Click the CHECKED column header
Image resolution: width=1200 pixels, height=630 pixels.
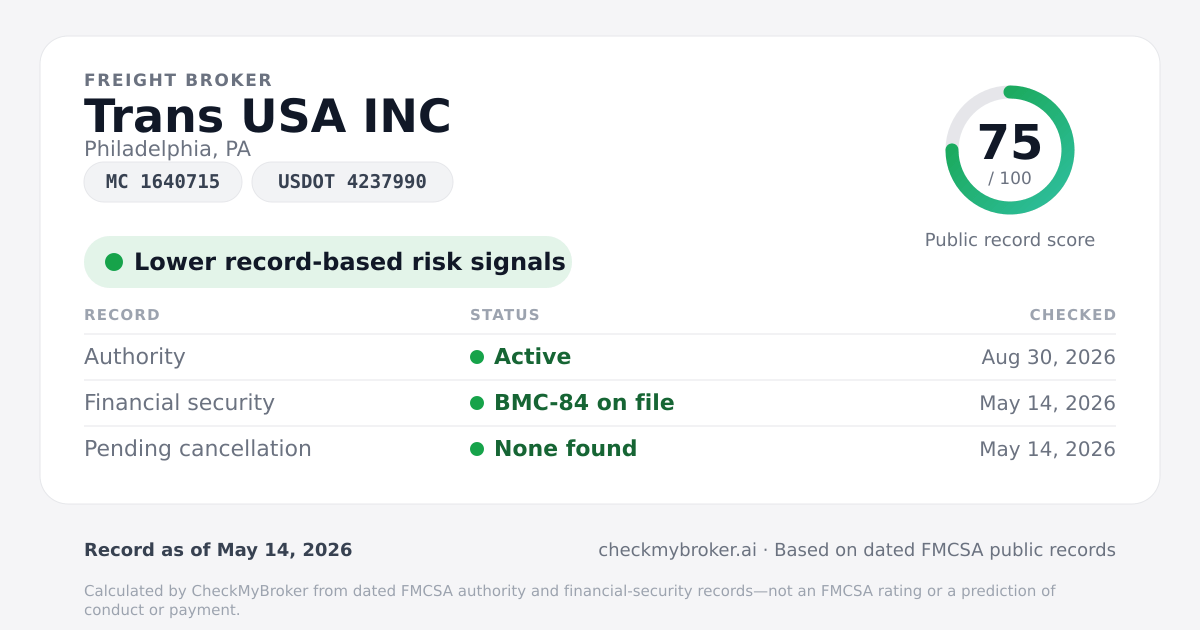click(x=1073, y=315)
